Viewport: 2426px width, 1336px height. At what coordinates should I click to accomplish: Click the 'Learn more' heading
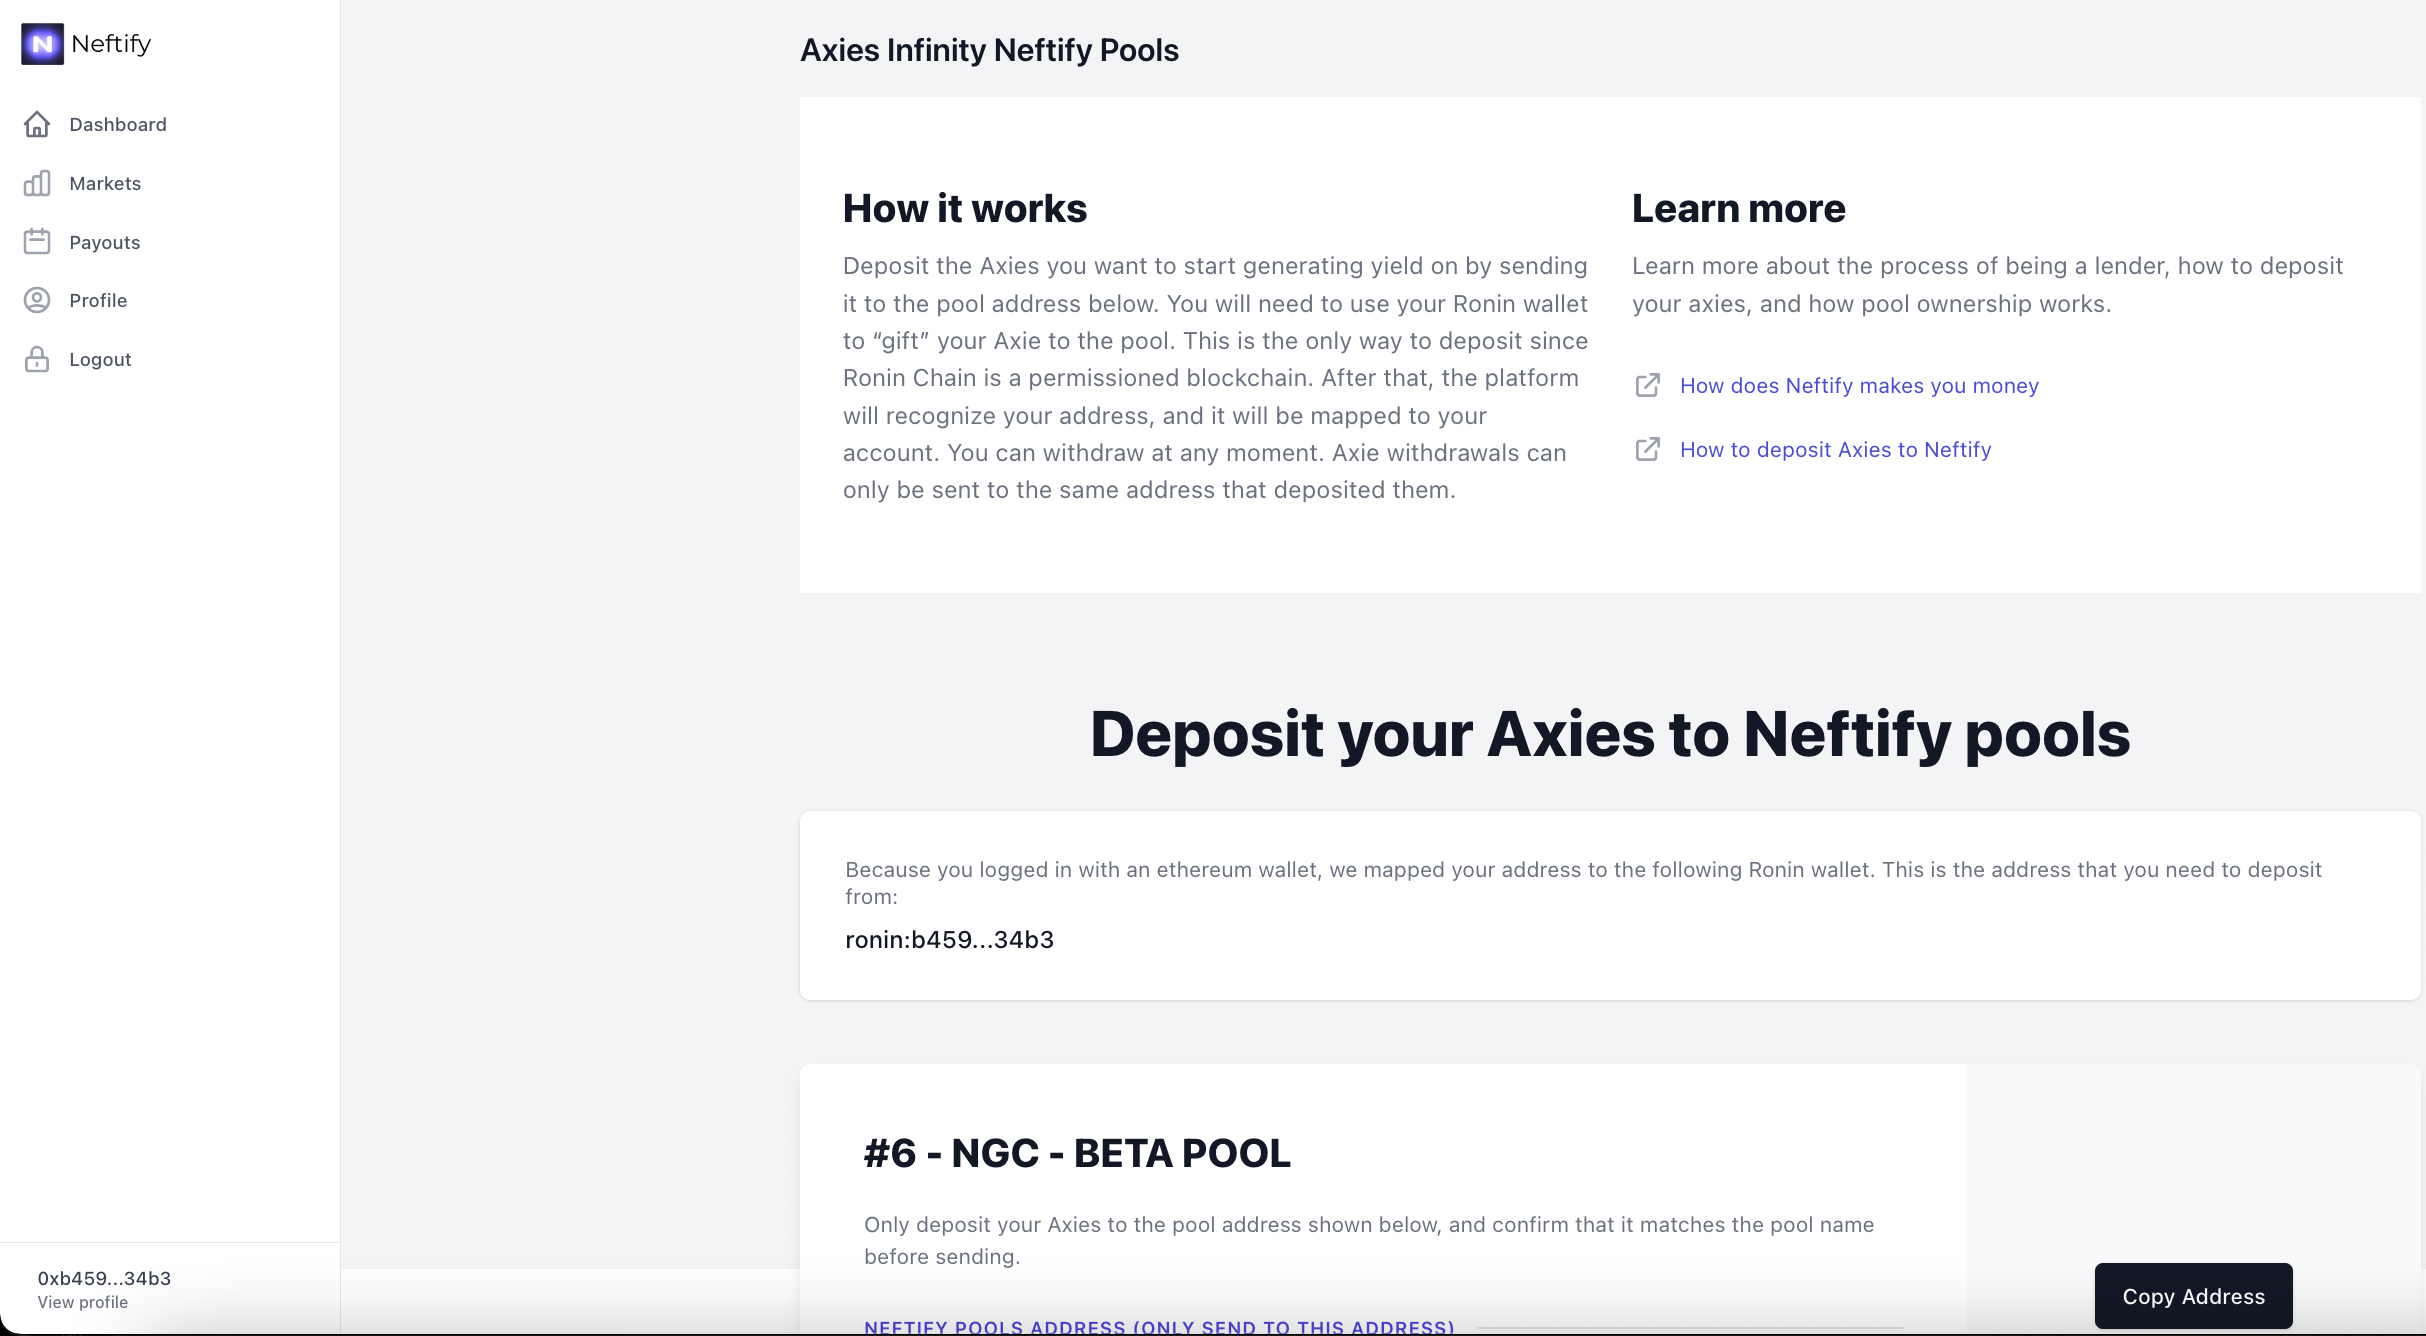[x=1738, y=209]
